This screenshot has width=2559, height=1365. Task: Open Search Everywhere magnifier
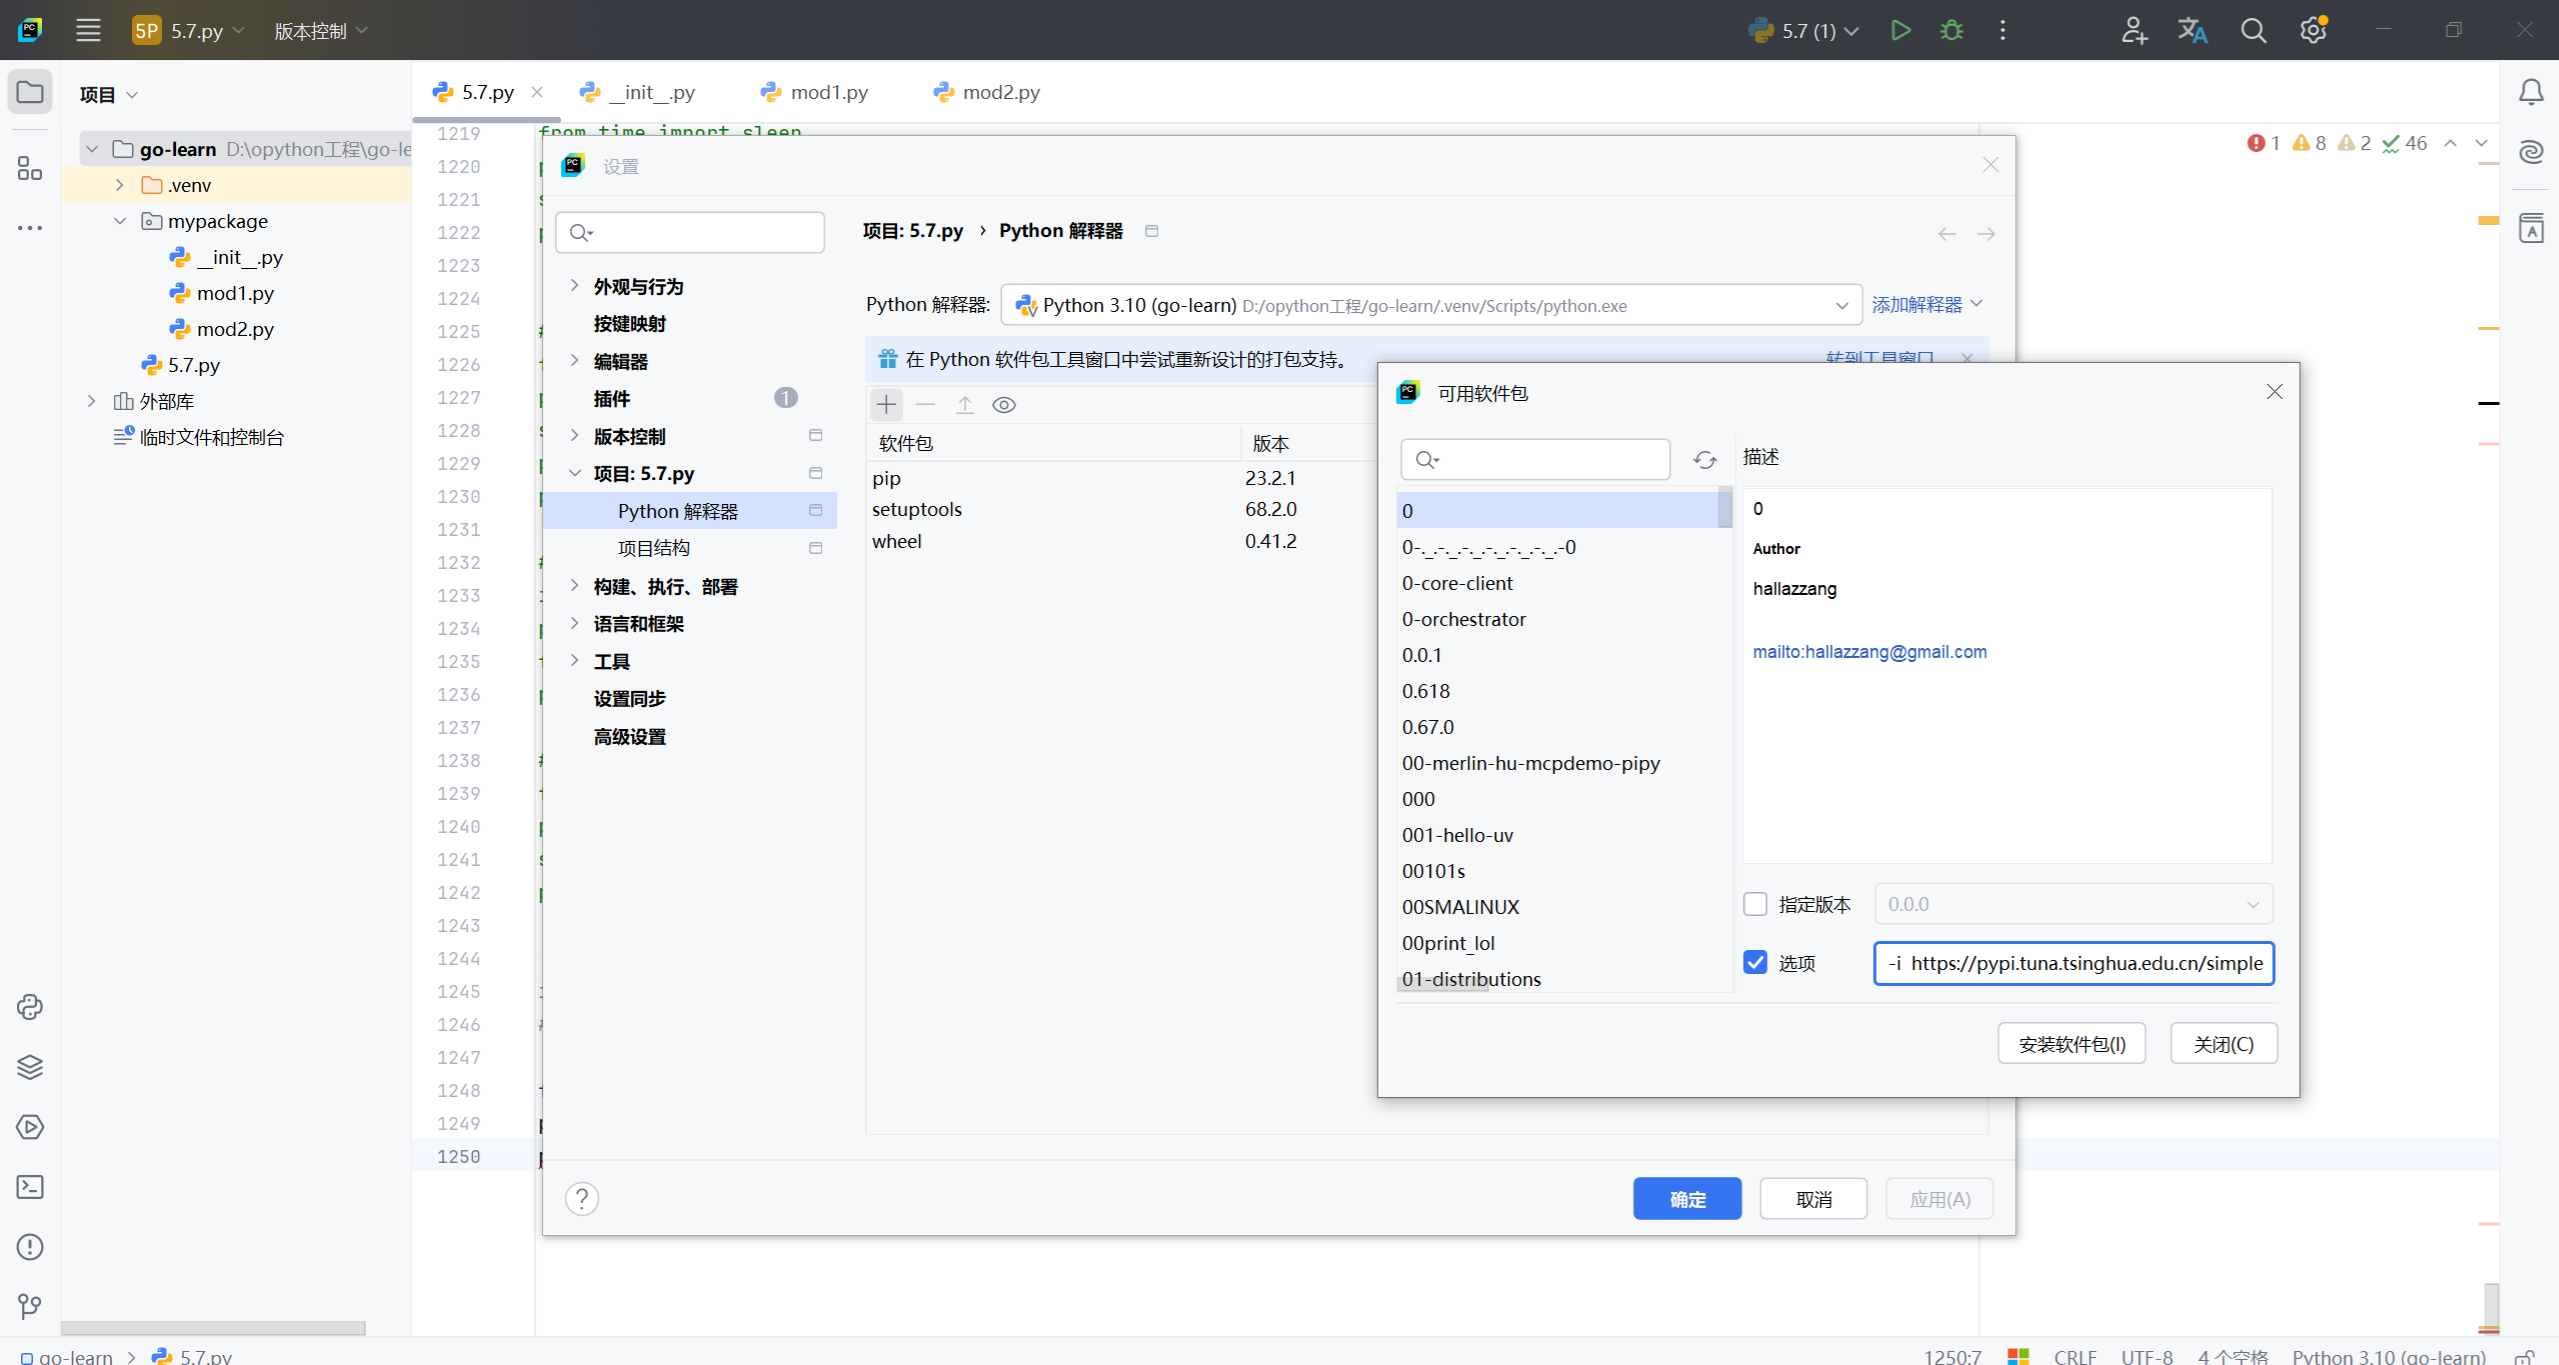2253,30
